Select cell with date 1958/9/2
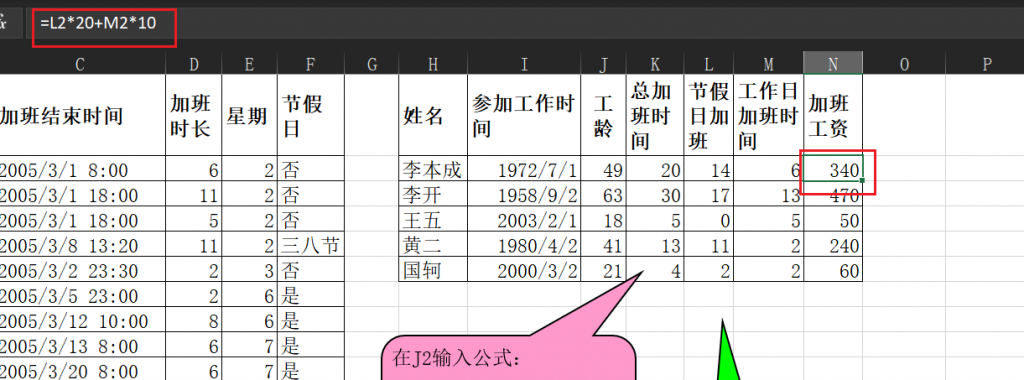 tap(524, 195)
